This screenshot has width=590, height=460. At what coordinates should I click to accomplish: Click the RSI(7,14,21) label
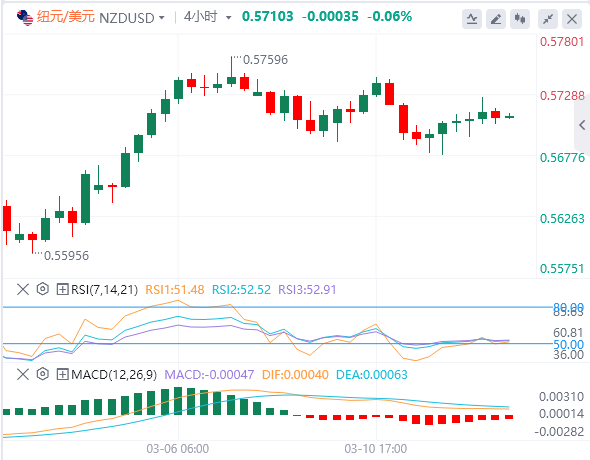(104, 290)
